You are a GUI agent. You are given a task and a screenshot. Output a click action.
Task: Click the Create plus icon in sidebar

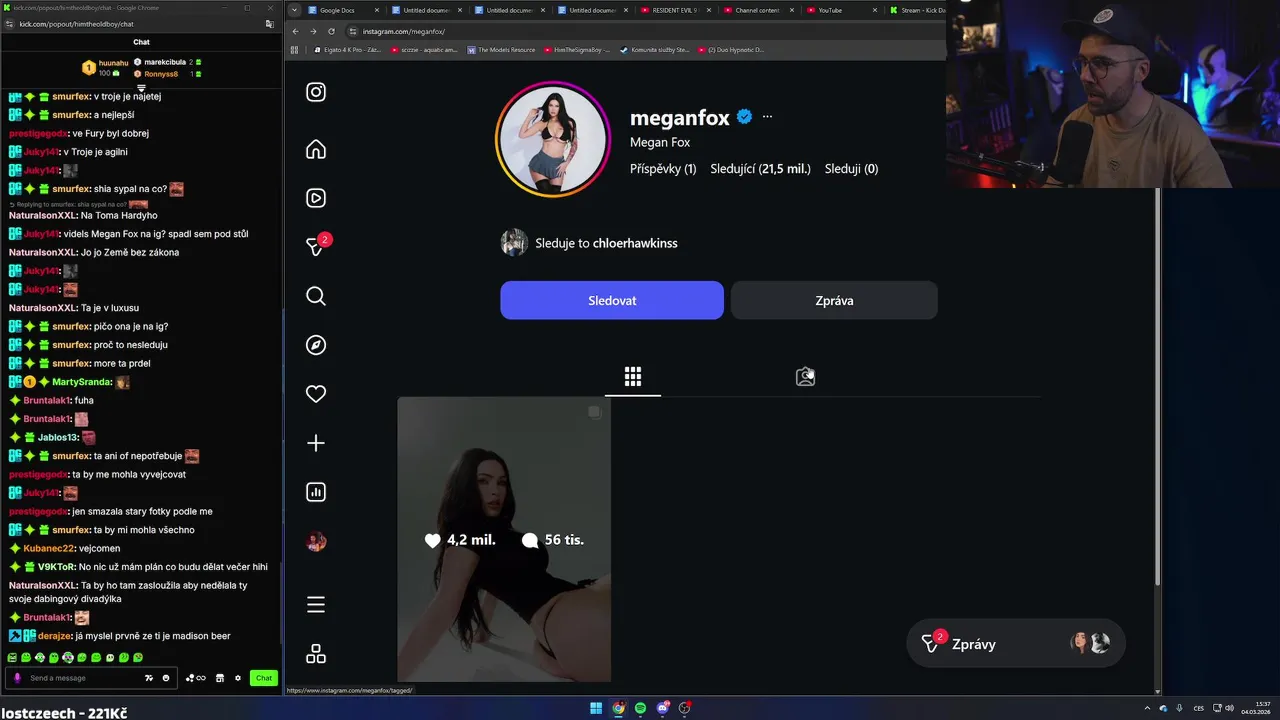pos(316,443)
